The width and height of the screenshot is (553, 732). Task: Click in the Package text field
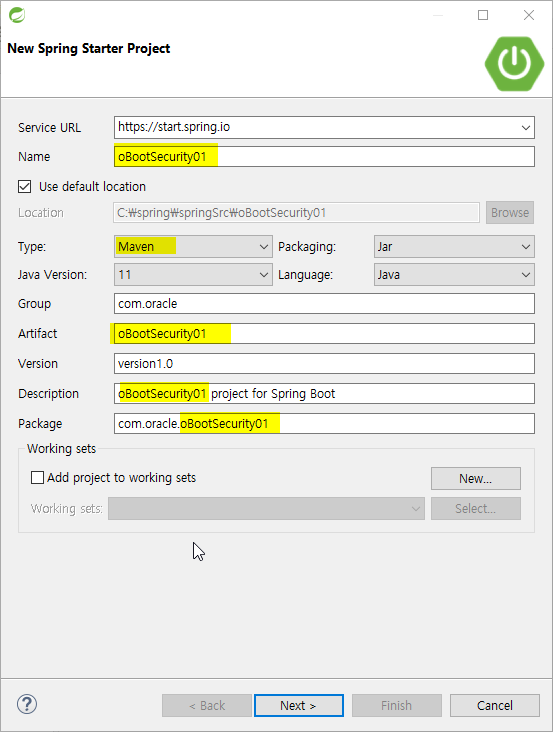coord(324,423)
